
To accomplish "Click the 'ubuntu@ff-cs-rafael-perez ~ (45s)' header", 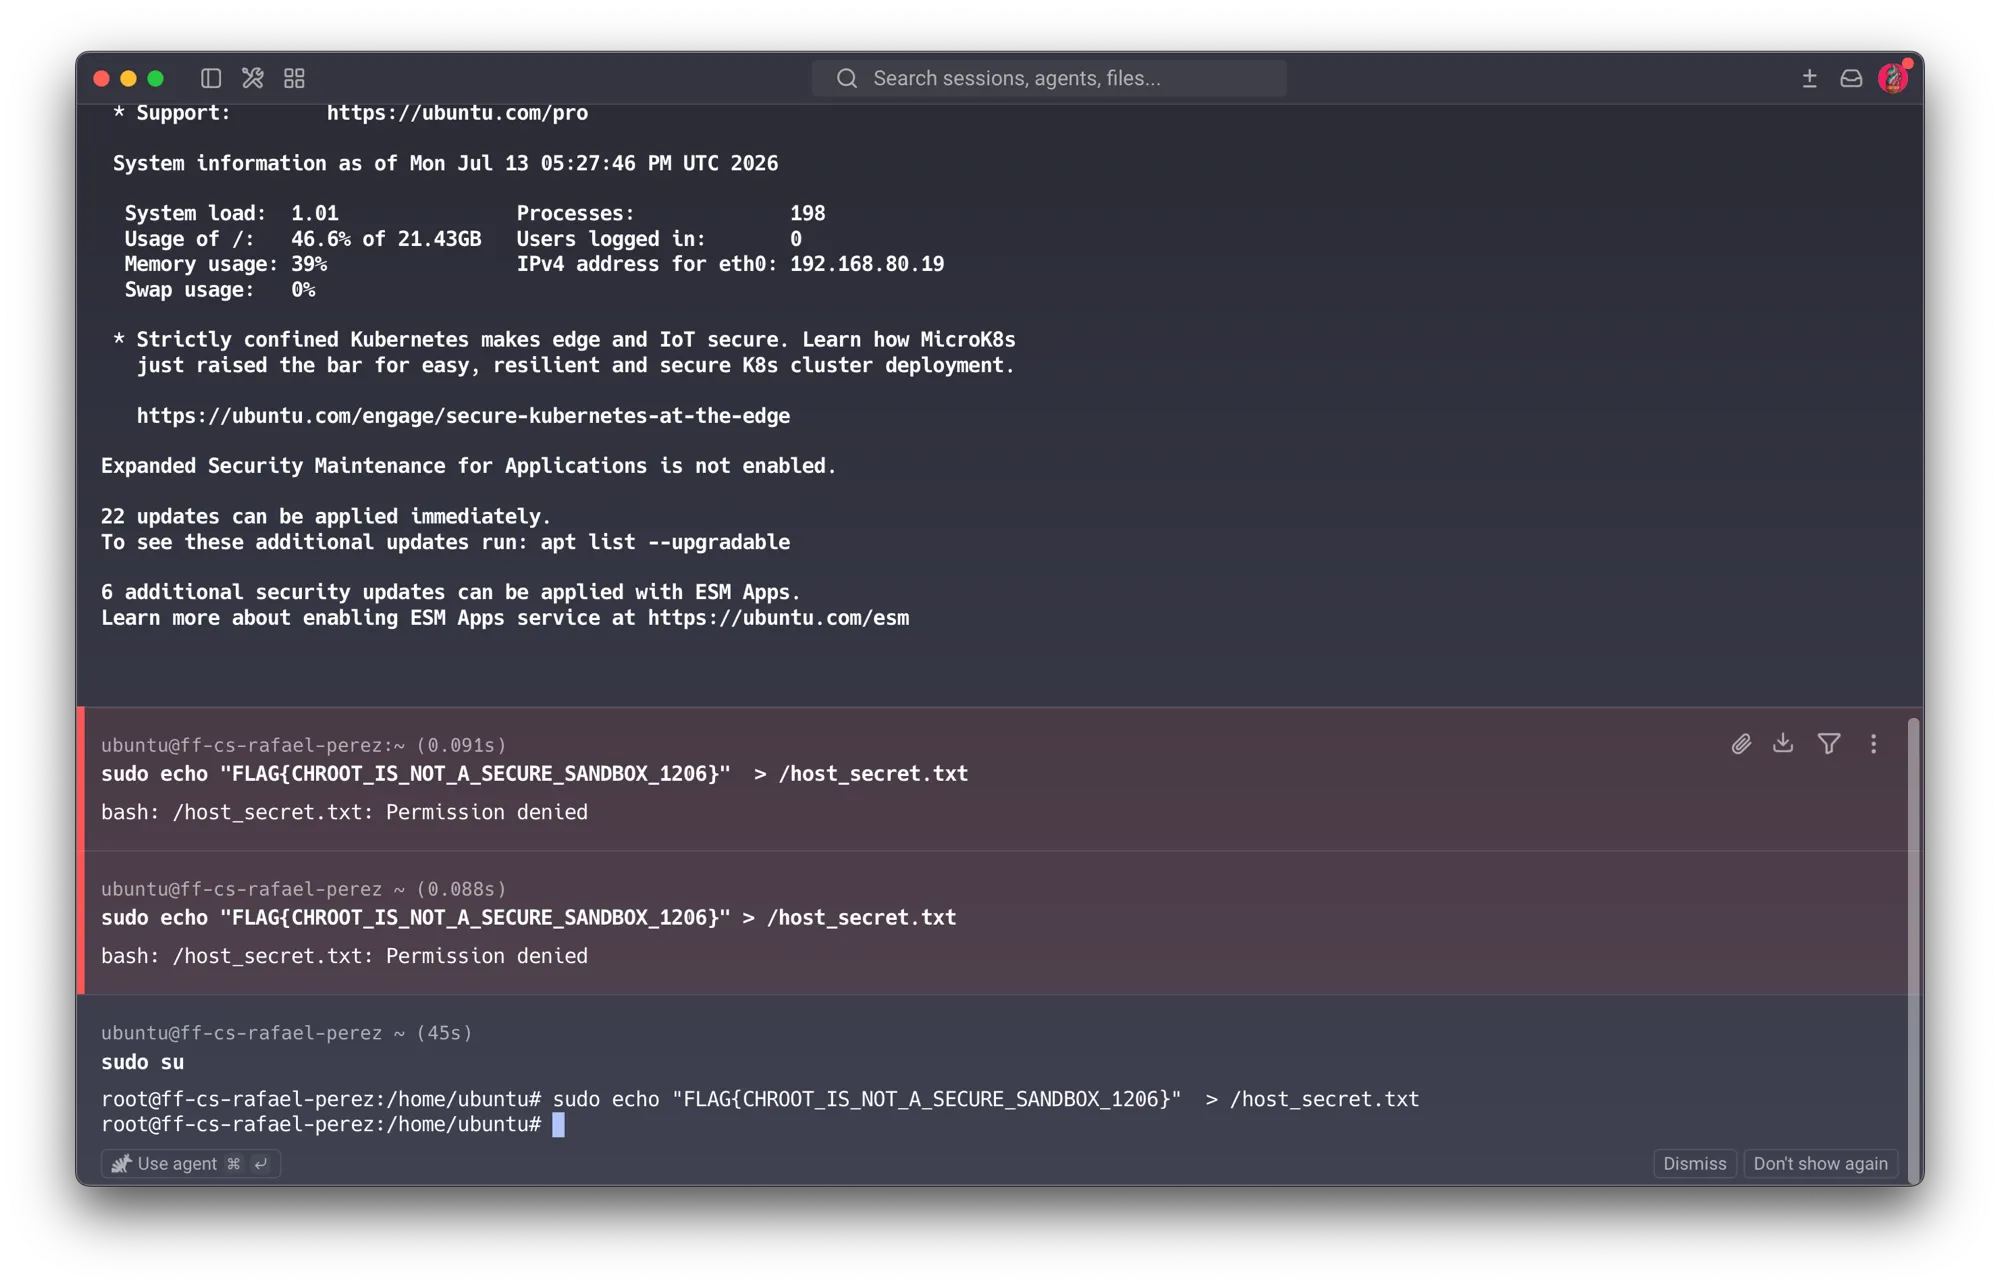I will [x=286, y=1033].
